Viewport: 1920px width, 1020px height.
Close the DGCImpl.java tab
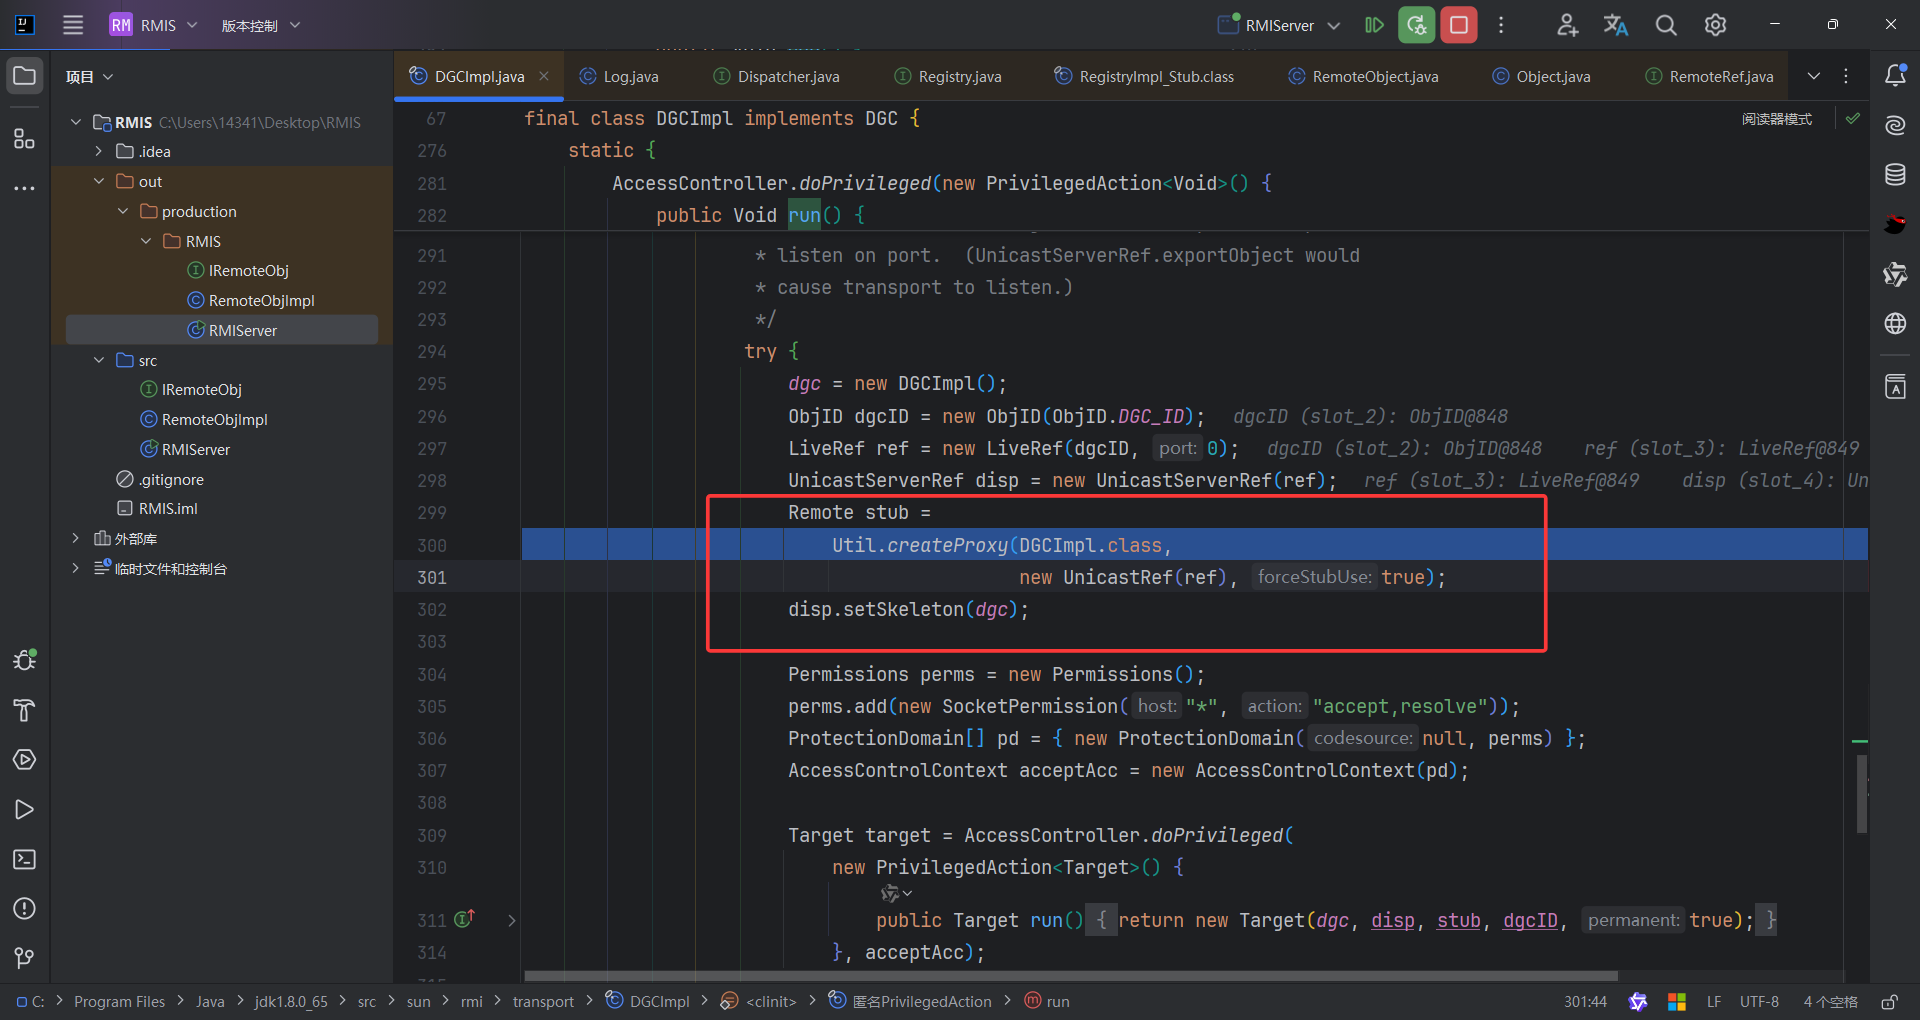pos(544,76)
